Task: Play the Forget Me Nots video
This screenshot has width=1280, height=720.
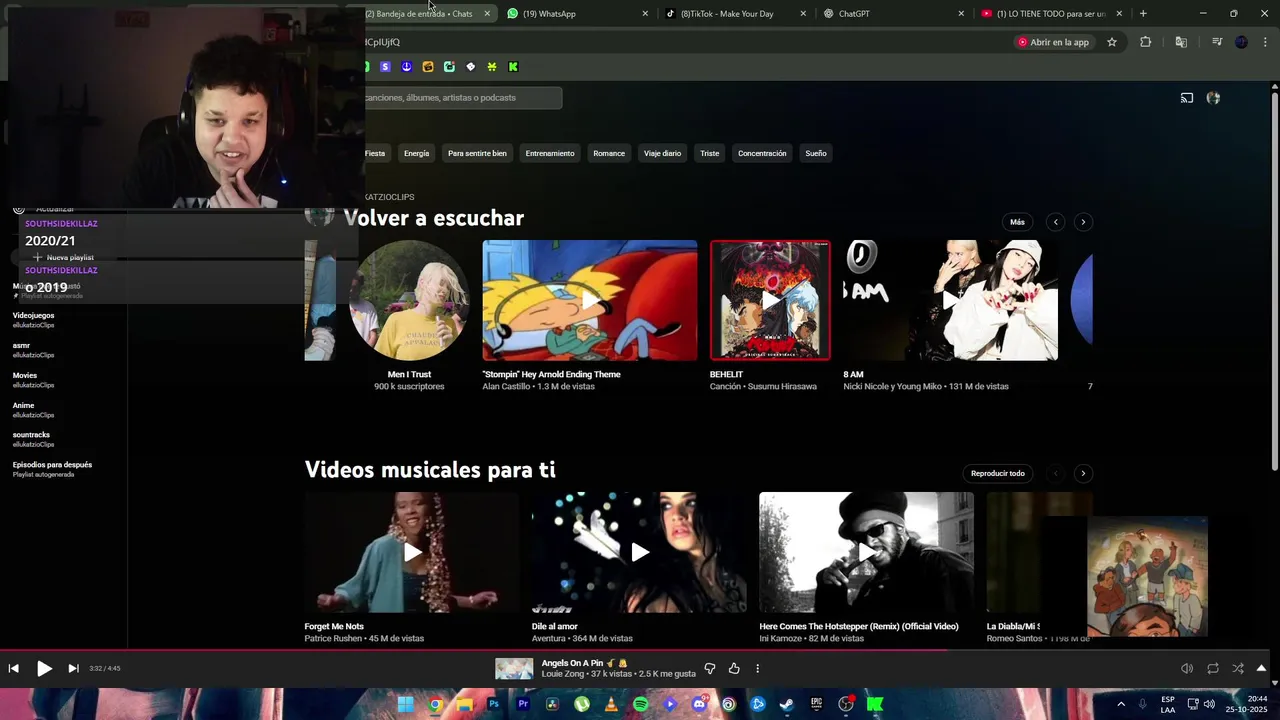Action: click(x=412, y=552)
